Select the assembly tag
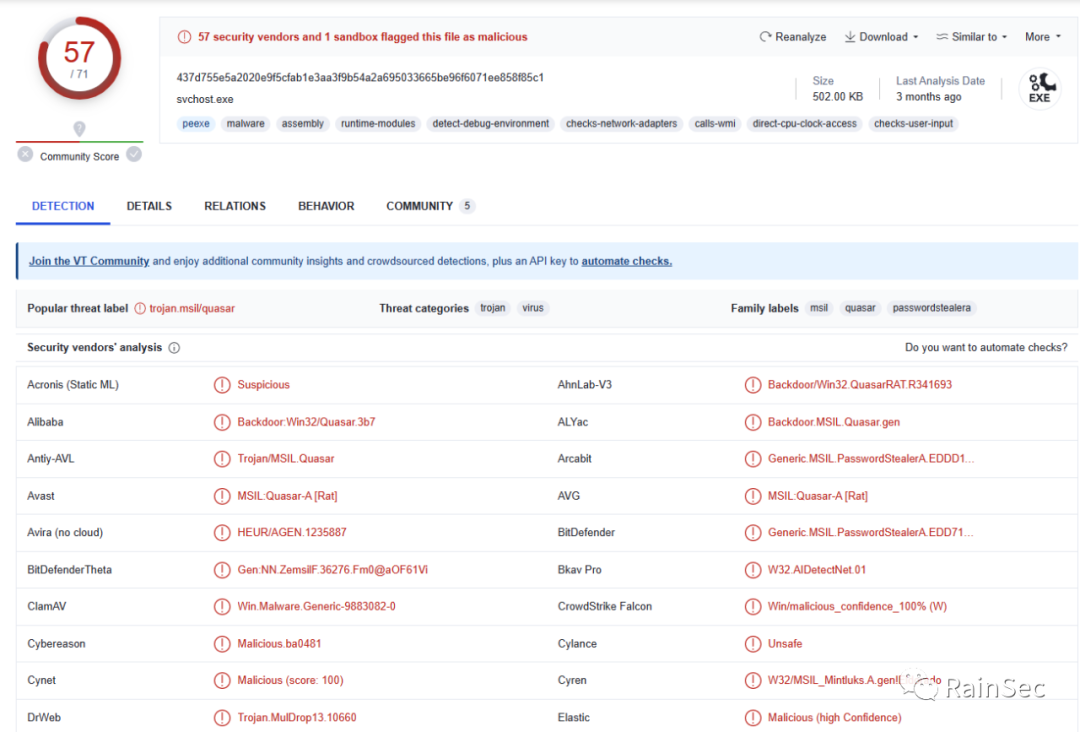Screen dimensions: 1080x732 click(x=302, y=123)
